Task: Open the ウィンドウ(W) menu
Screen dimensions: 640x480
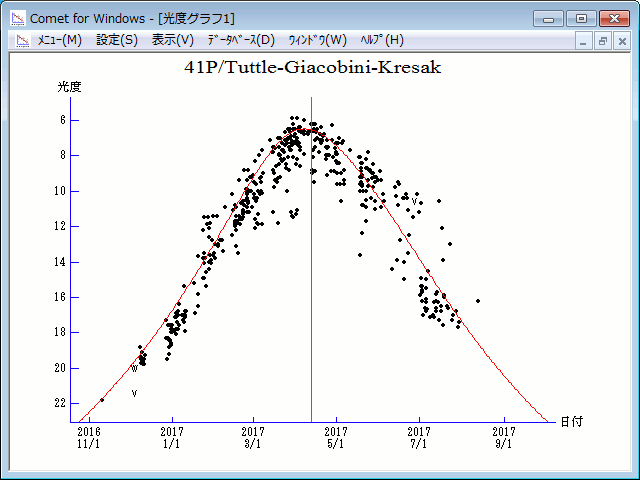Action: pyautogui.click(x=318, y=40)
